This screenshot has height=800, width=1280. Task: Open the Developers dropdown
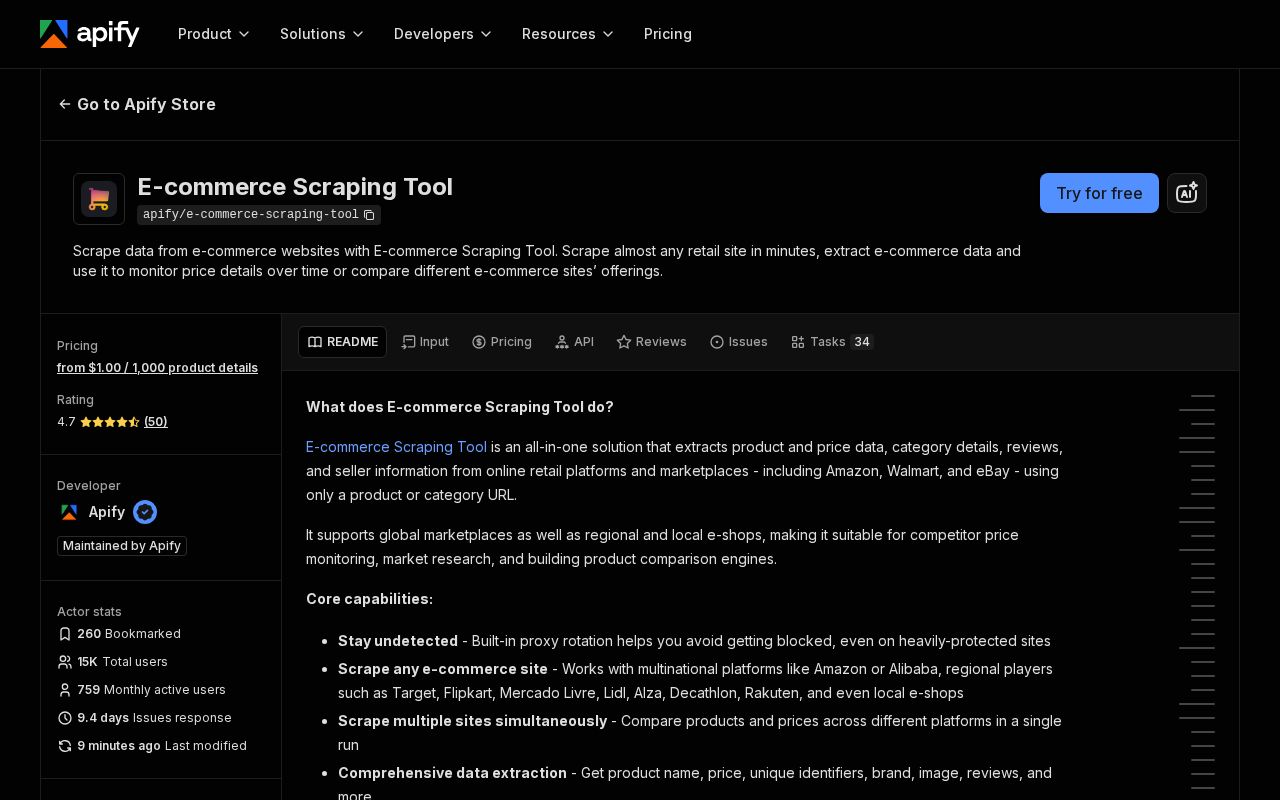click(443, 34)
